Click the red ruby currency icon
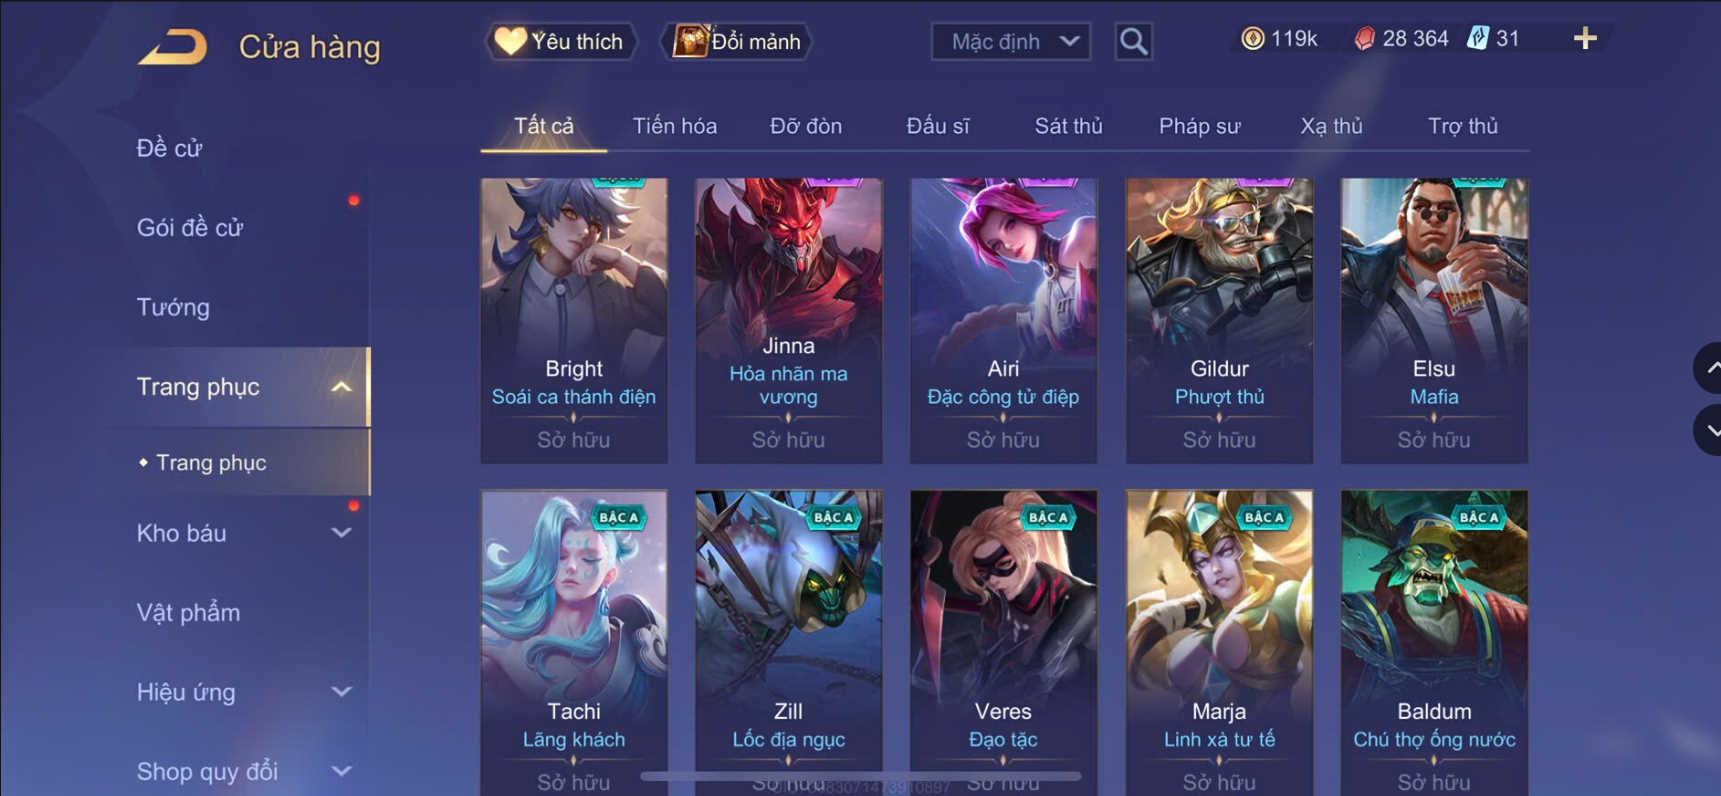Viewport: 1721px width, 796px height. click(x=1364, y=39)
